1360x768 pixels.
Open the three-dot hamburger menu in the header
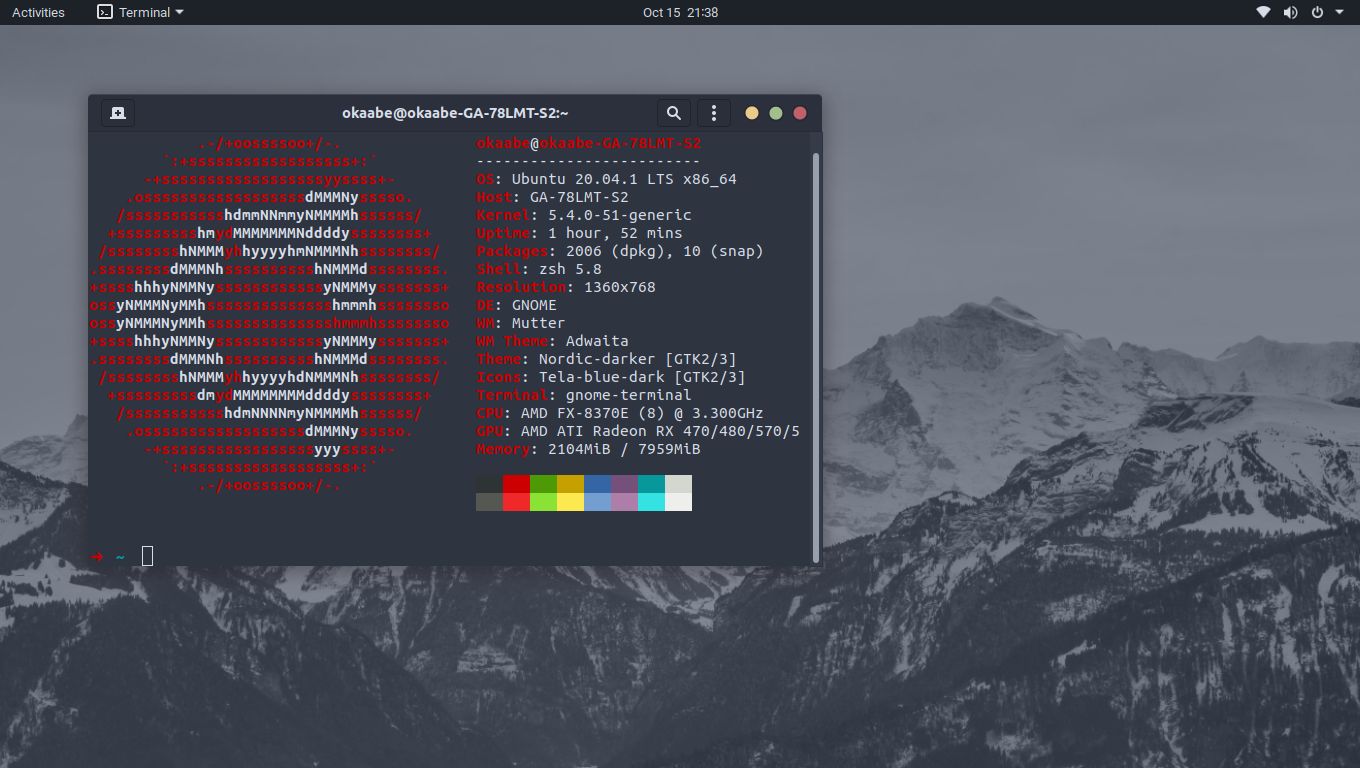click(x=714, y=113)
